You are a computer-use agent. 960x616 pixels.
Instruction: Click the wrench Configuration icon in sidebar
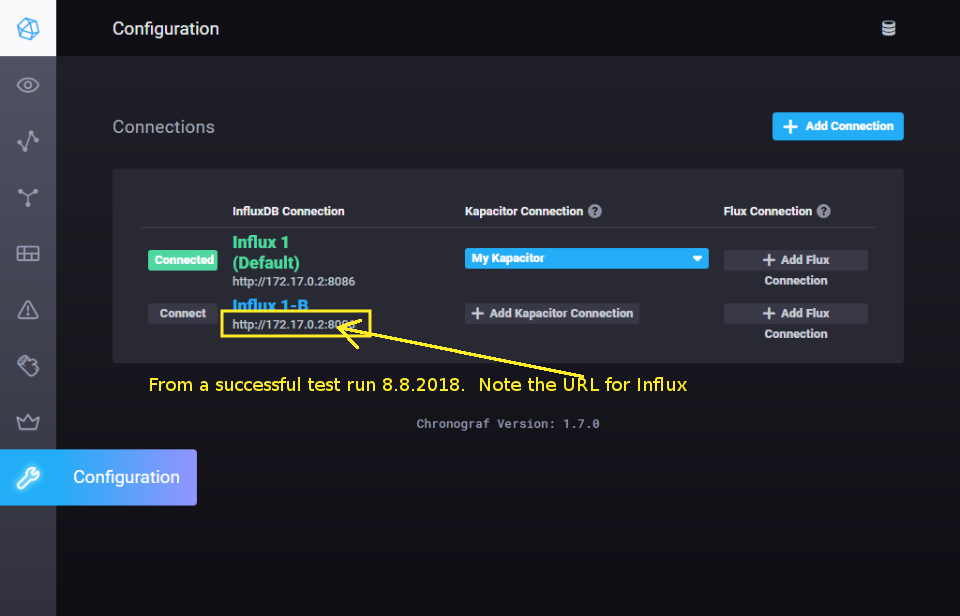[28, 477]
